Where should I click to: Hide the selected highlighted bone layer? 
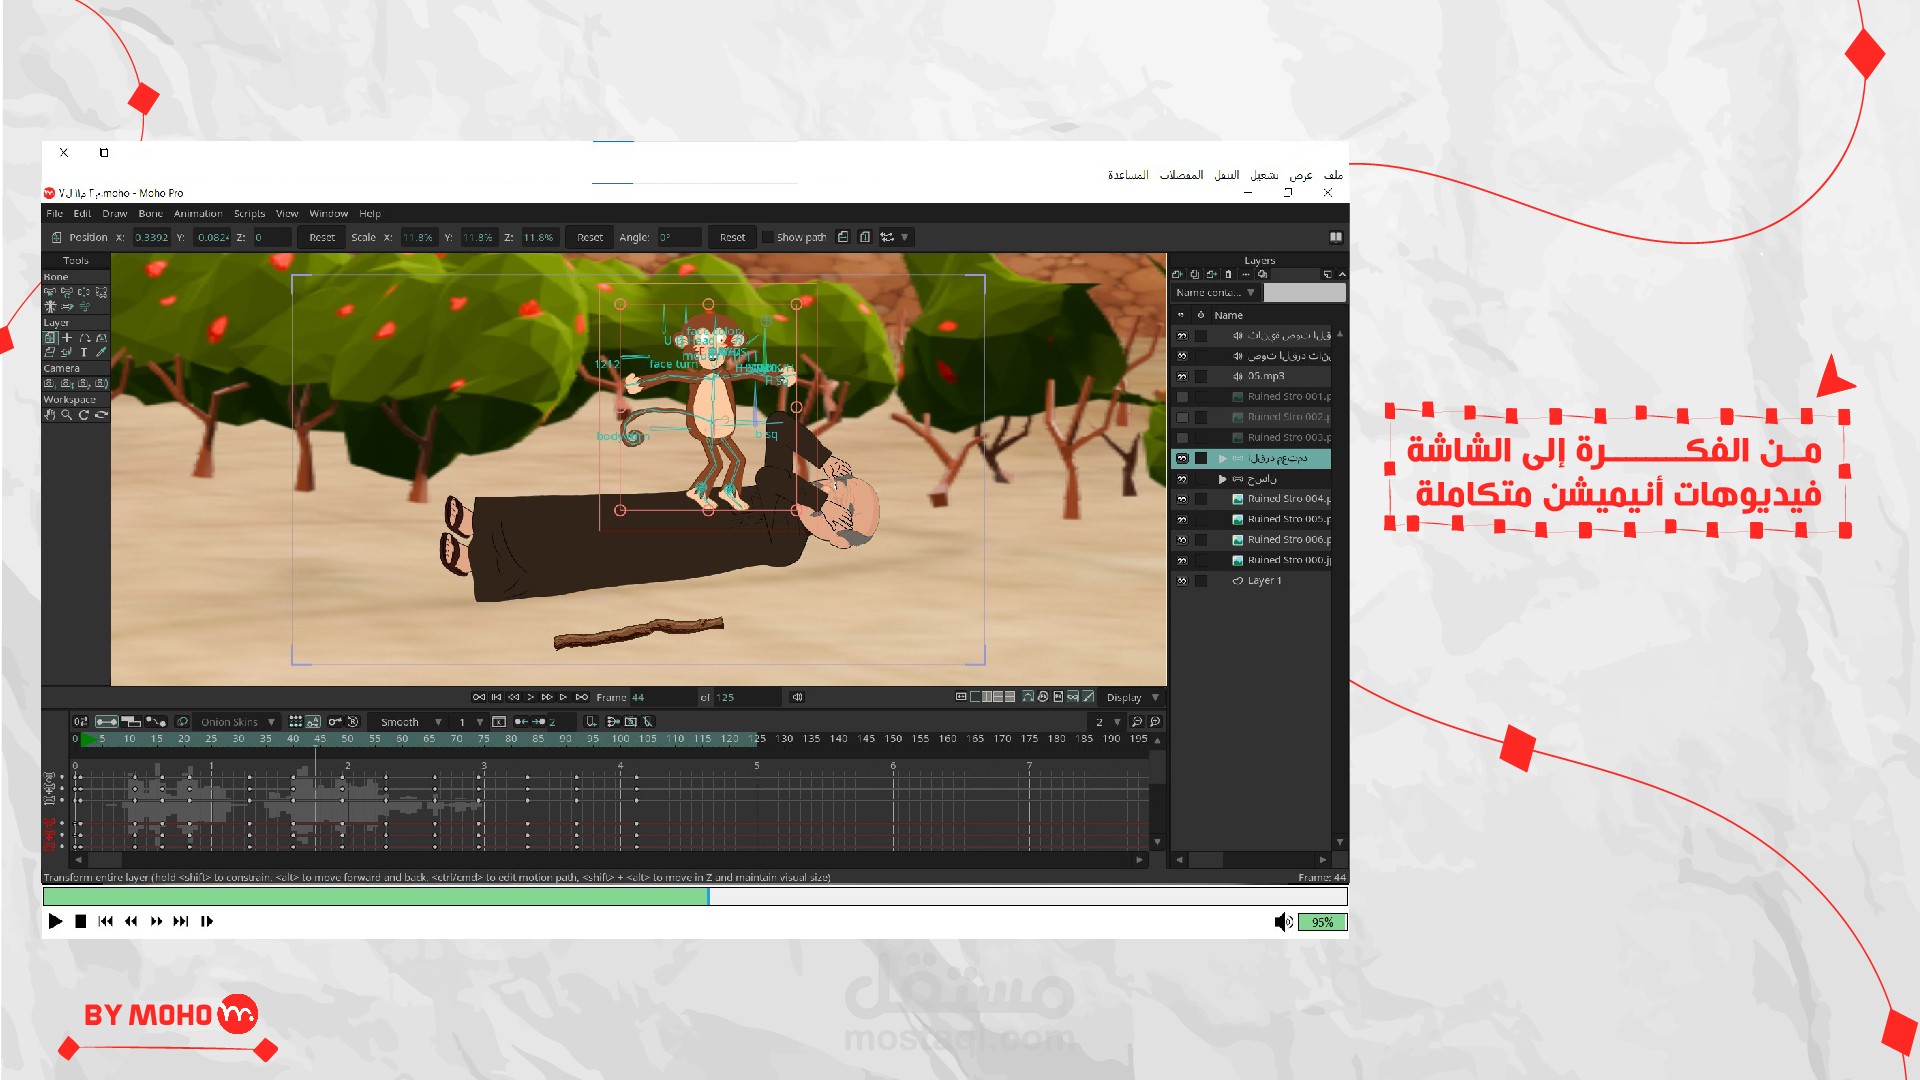(x=1182, y=459)
